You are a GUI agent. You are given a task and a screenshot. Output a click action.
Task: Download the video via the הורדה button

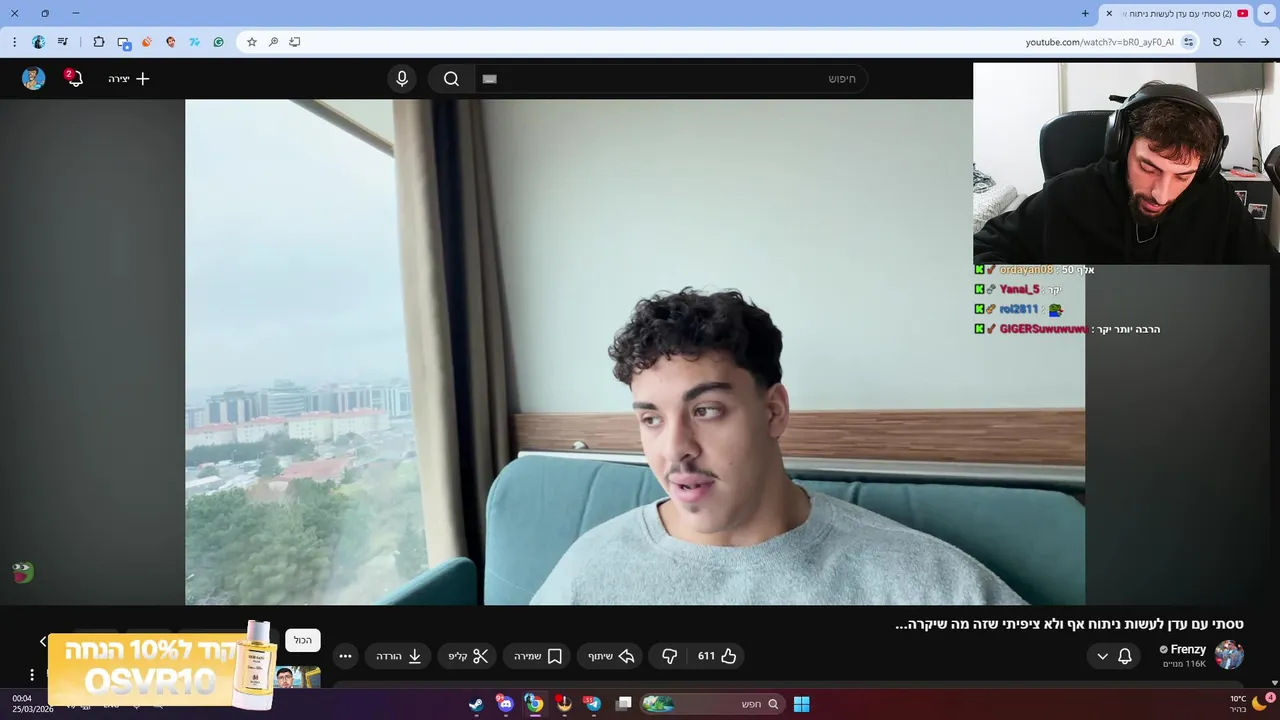[399, 656]
